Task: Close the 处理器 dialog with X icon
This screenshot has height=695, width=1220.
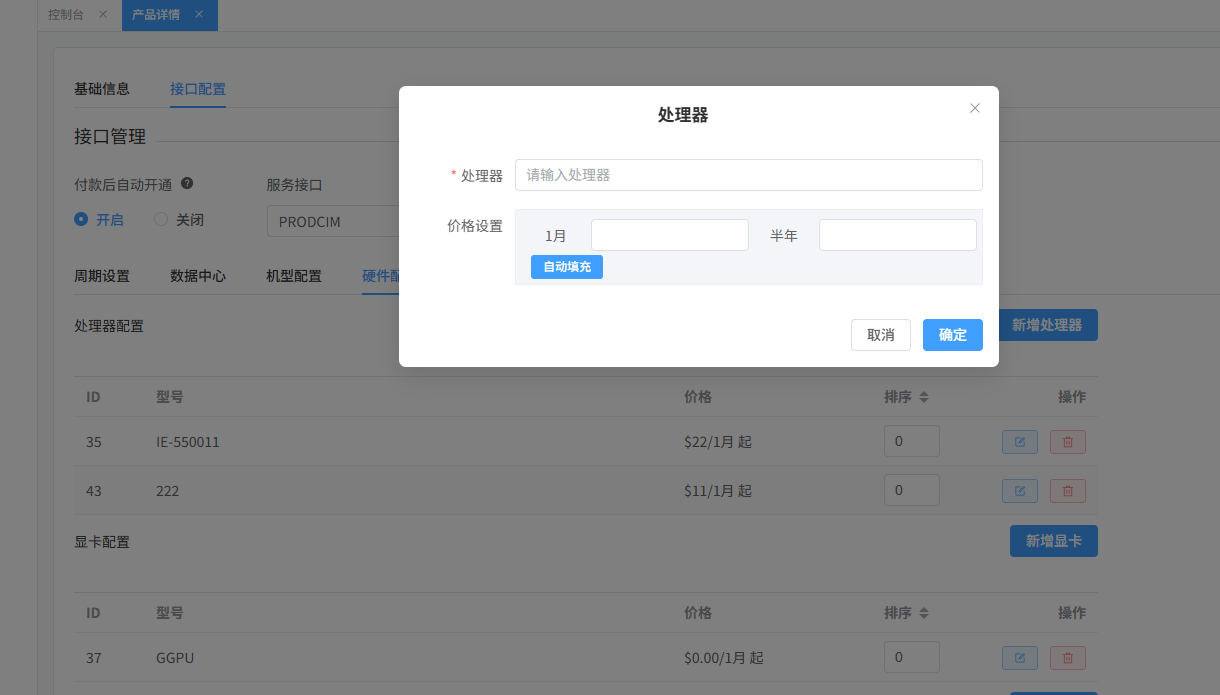Action: 975,108
